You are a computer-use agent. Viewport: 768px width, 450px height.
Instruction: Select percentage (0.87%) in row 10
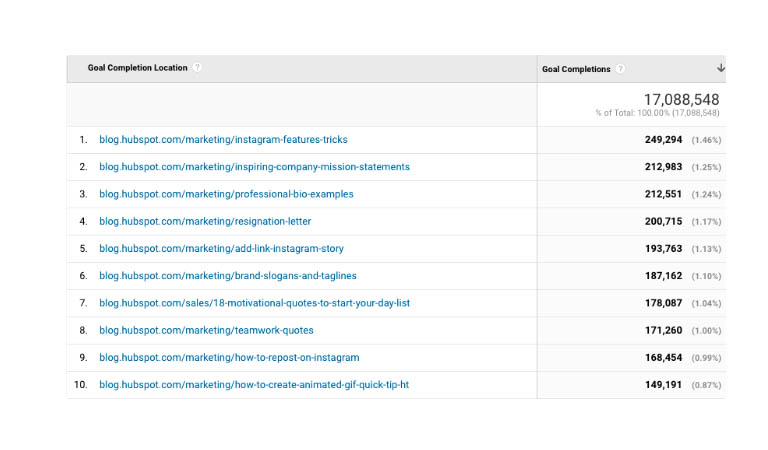click(706, 385)
